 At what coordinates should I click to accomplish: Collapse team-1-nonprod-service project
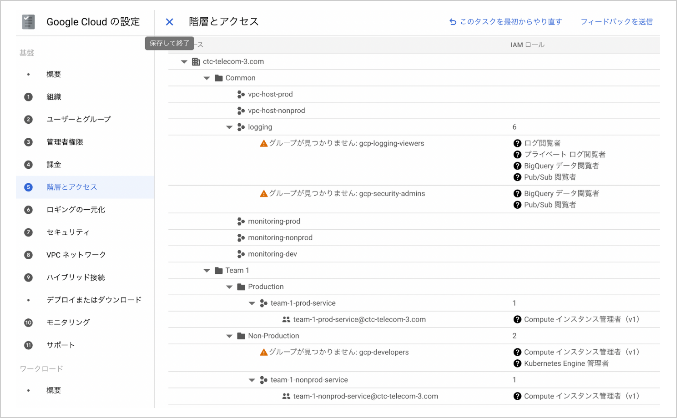coord(252,380)
